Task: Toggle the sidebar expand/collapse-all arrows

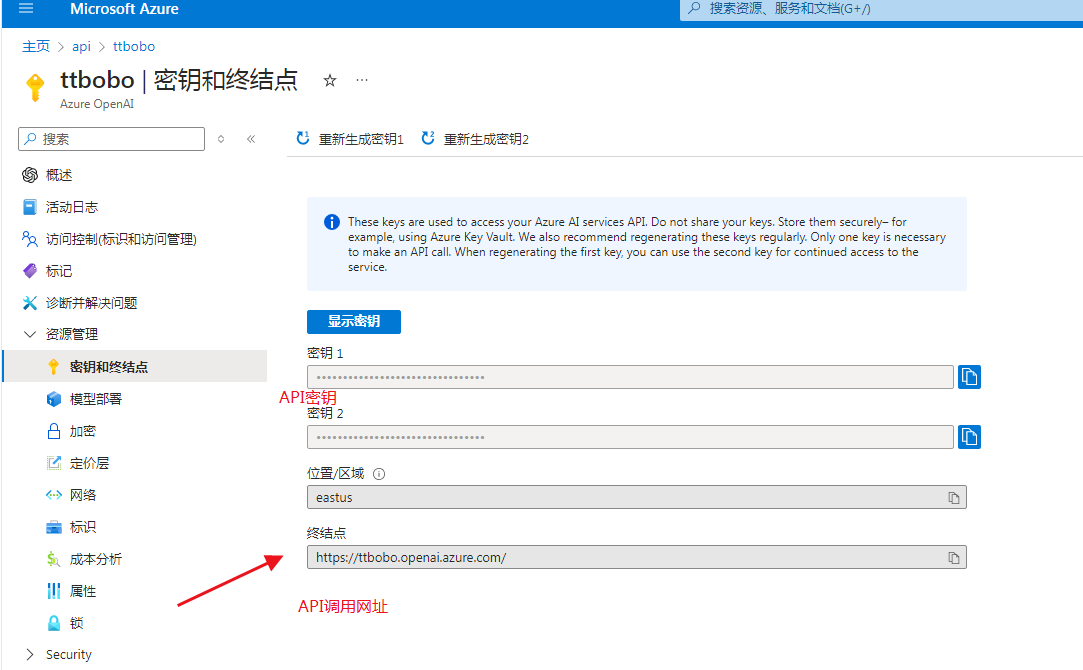Action: point(221,139)
